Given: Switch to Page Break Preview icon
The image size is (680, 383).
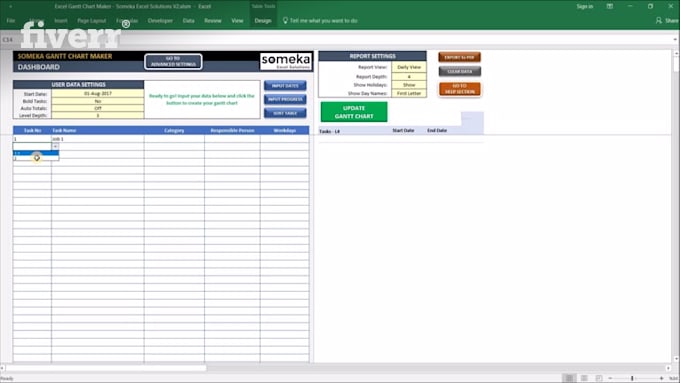Looking at the screenshot, I should (x=598, y=378).
